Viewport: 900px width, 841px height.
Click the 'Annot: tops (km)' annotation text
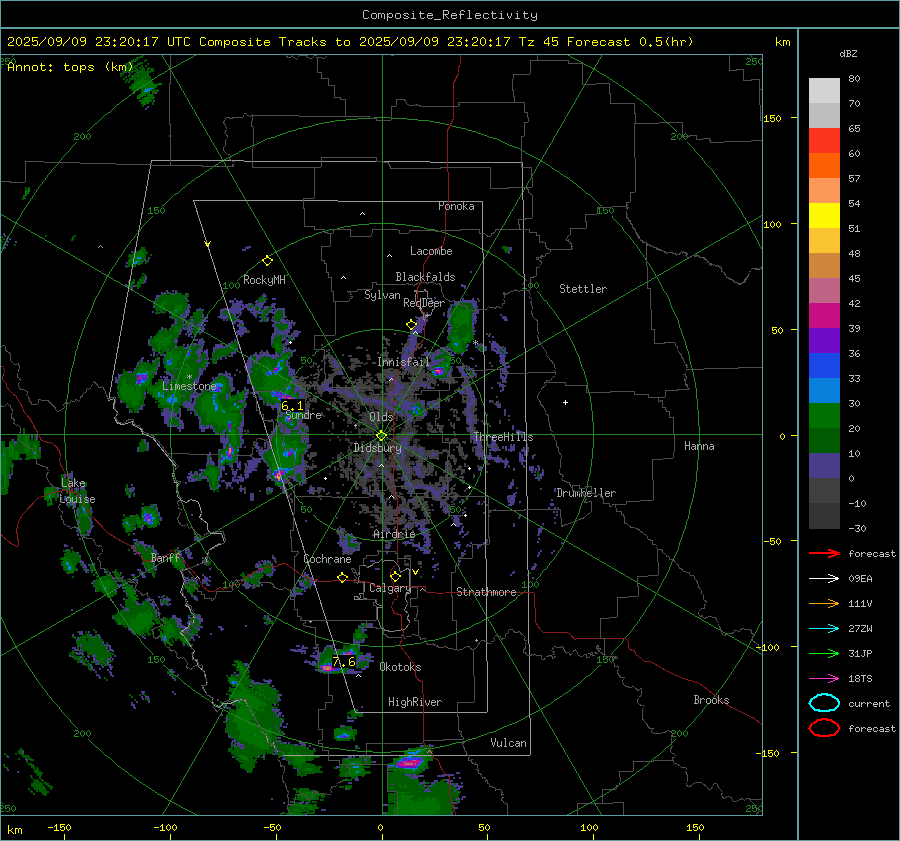70,67
